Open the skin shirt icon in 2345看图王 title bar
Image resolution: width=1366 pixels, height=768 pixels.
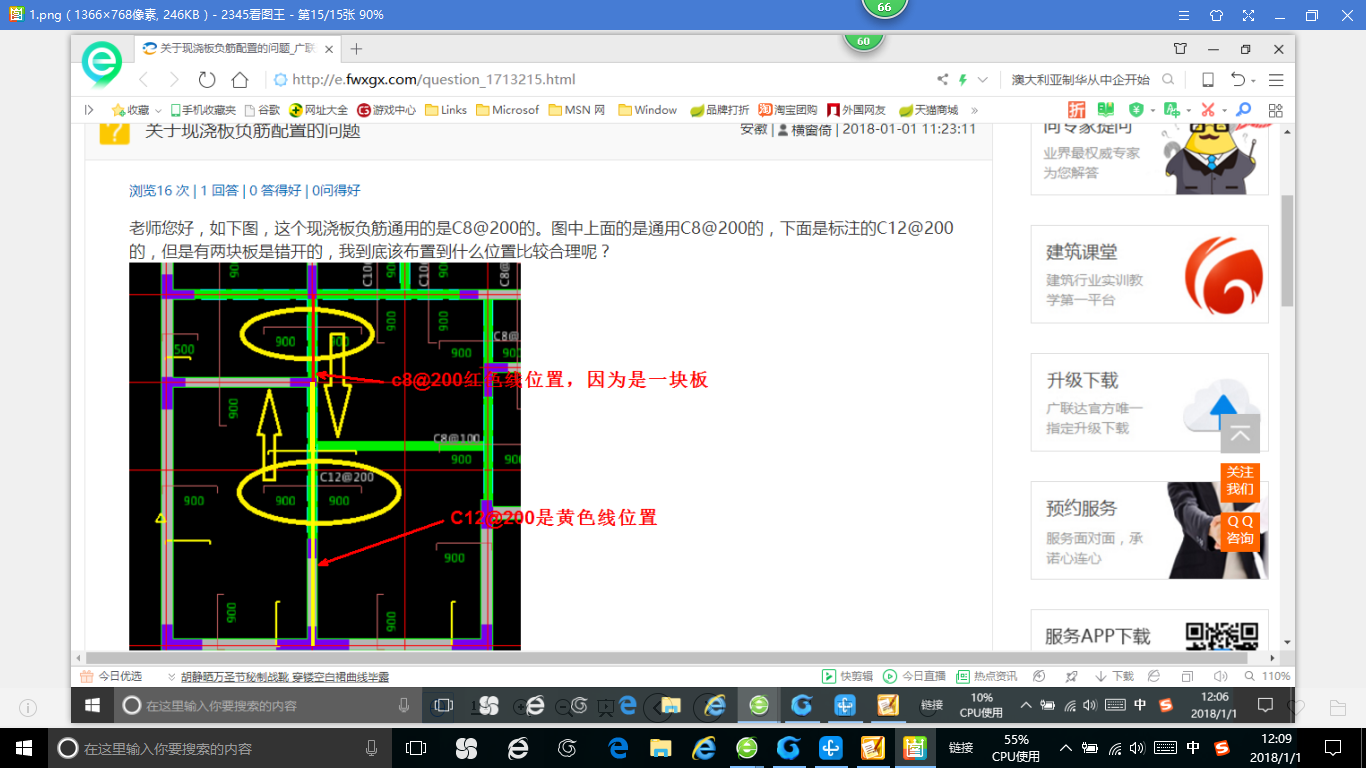[x=1216, y=15]
